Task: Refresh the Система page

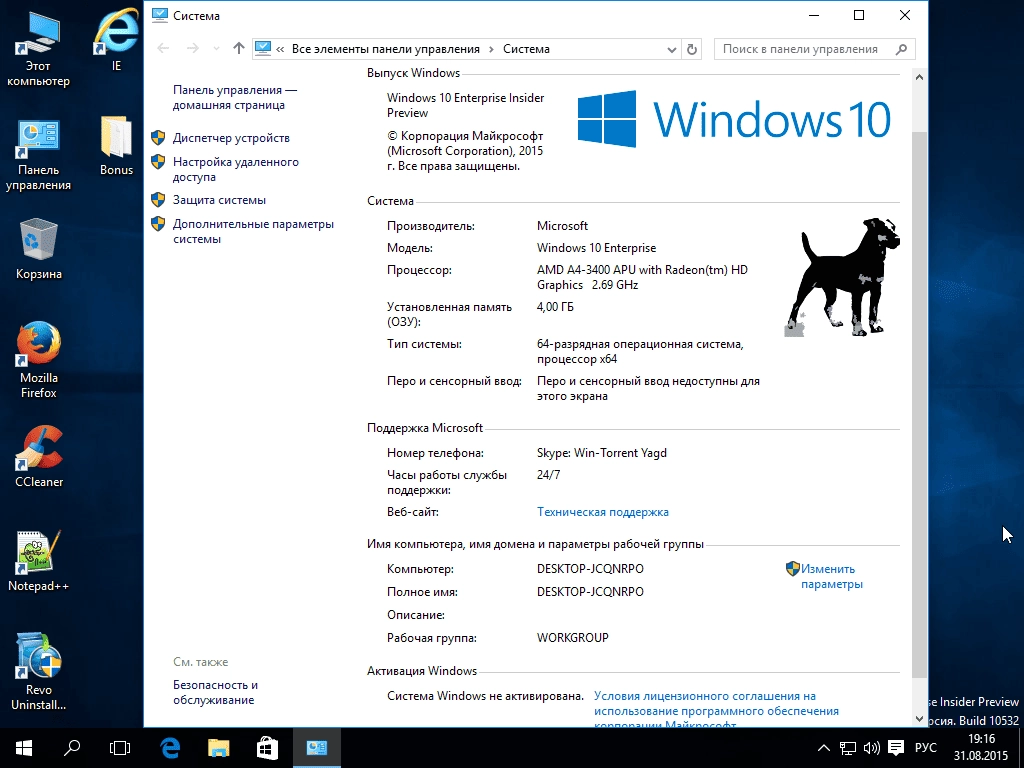Action: tap(692, 49)
